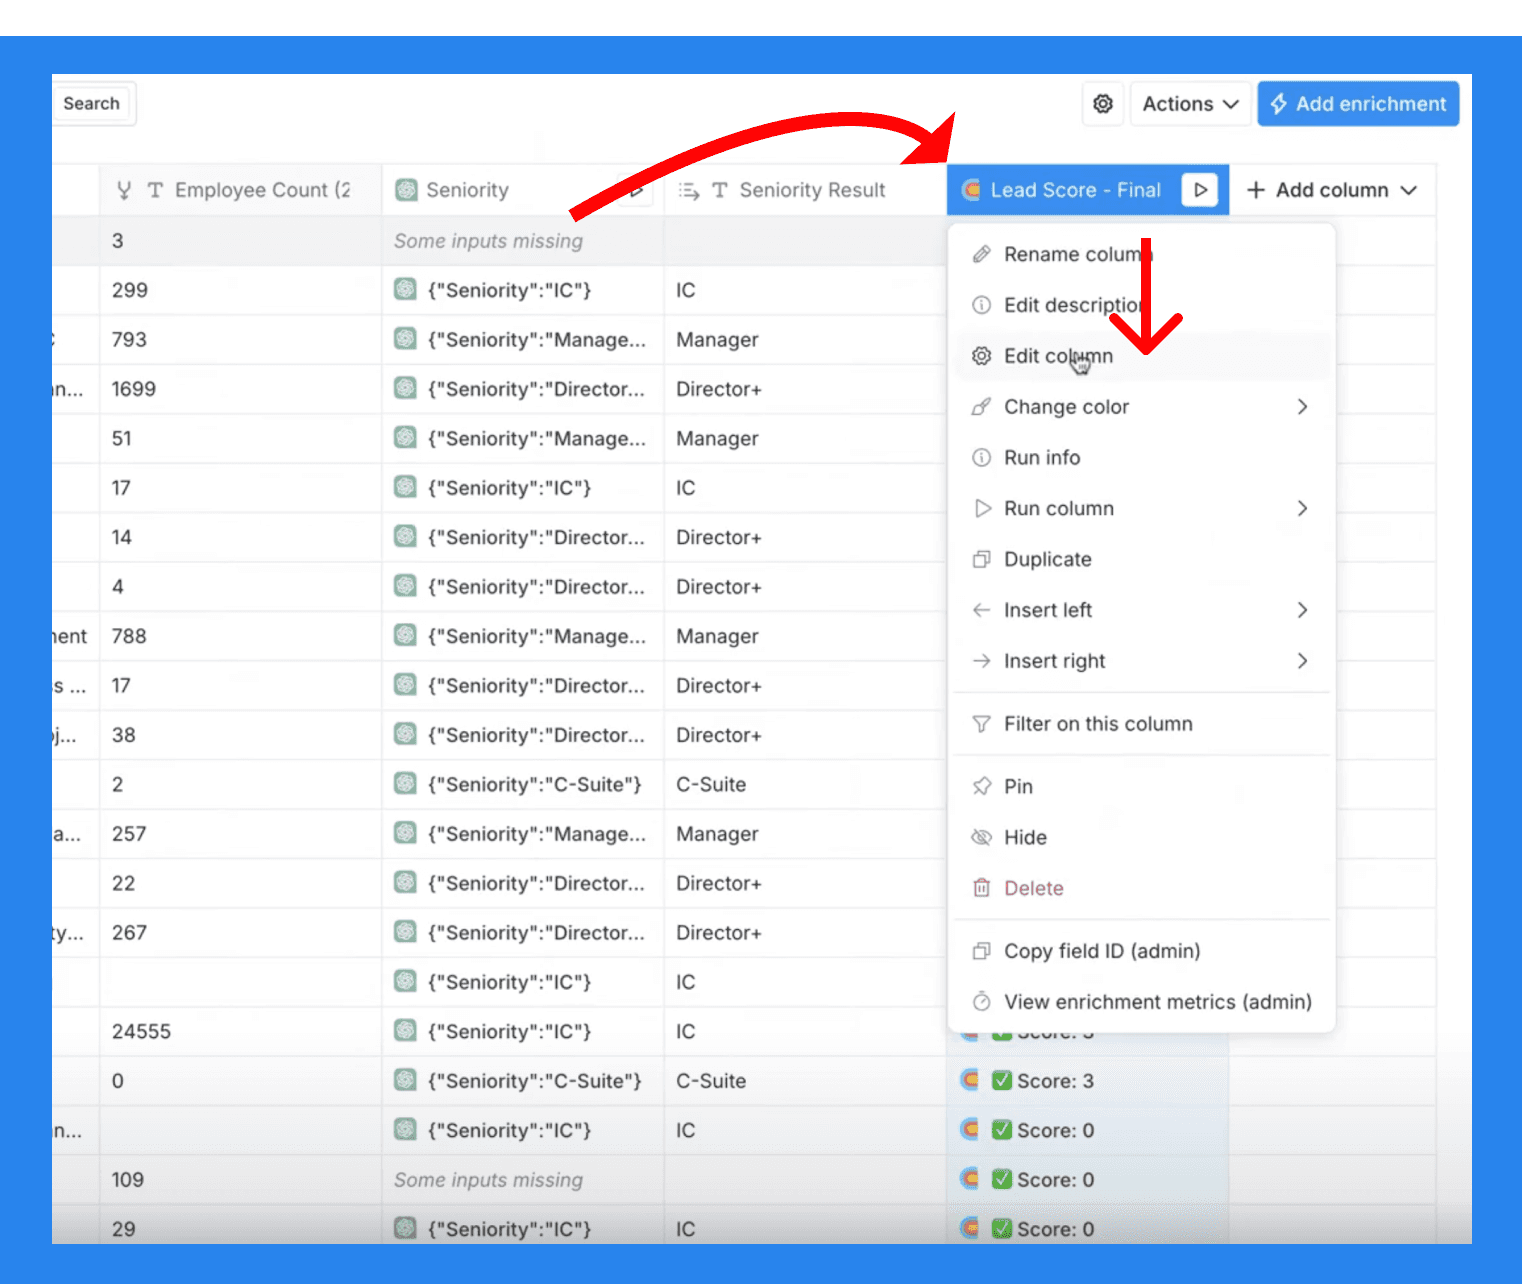Click the pencil icon beside Rename column
The width and height of the screenshot is (1522, 1284).
click(982, 254)
